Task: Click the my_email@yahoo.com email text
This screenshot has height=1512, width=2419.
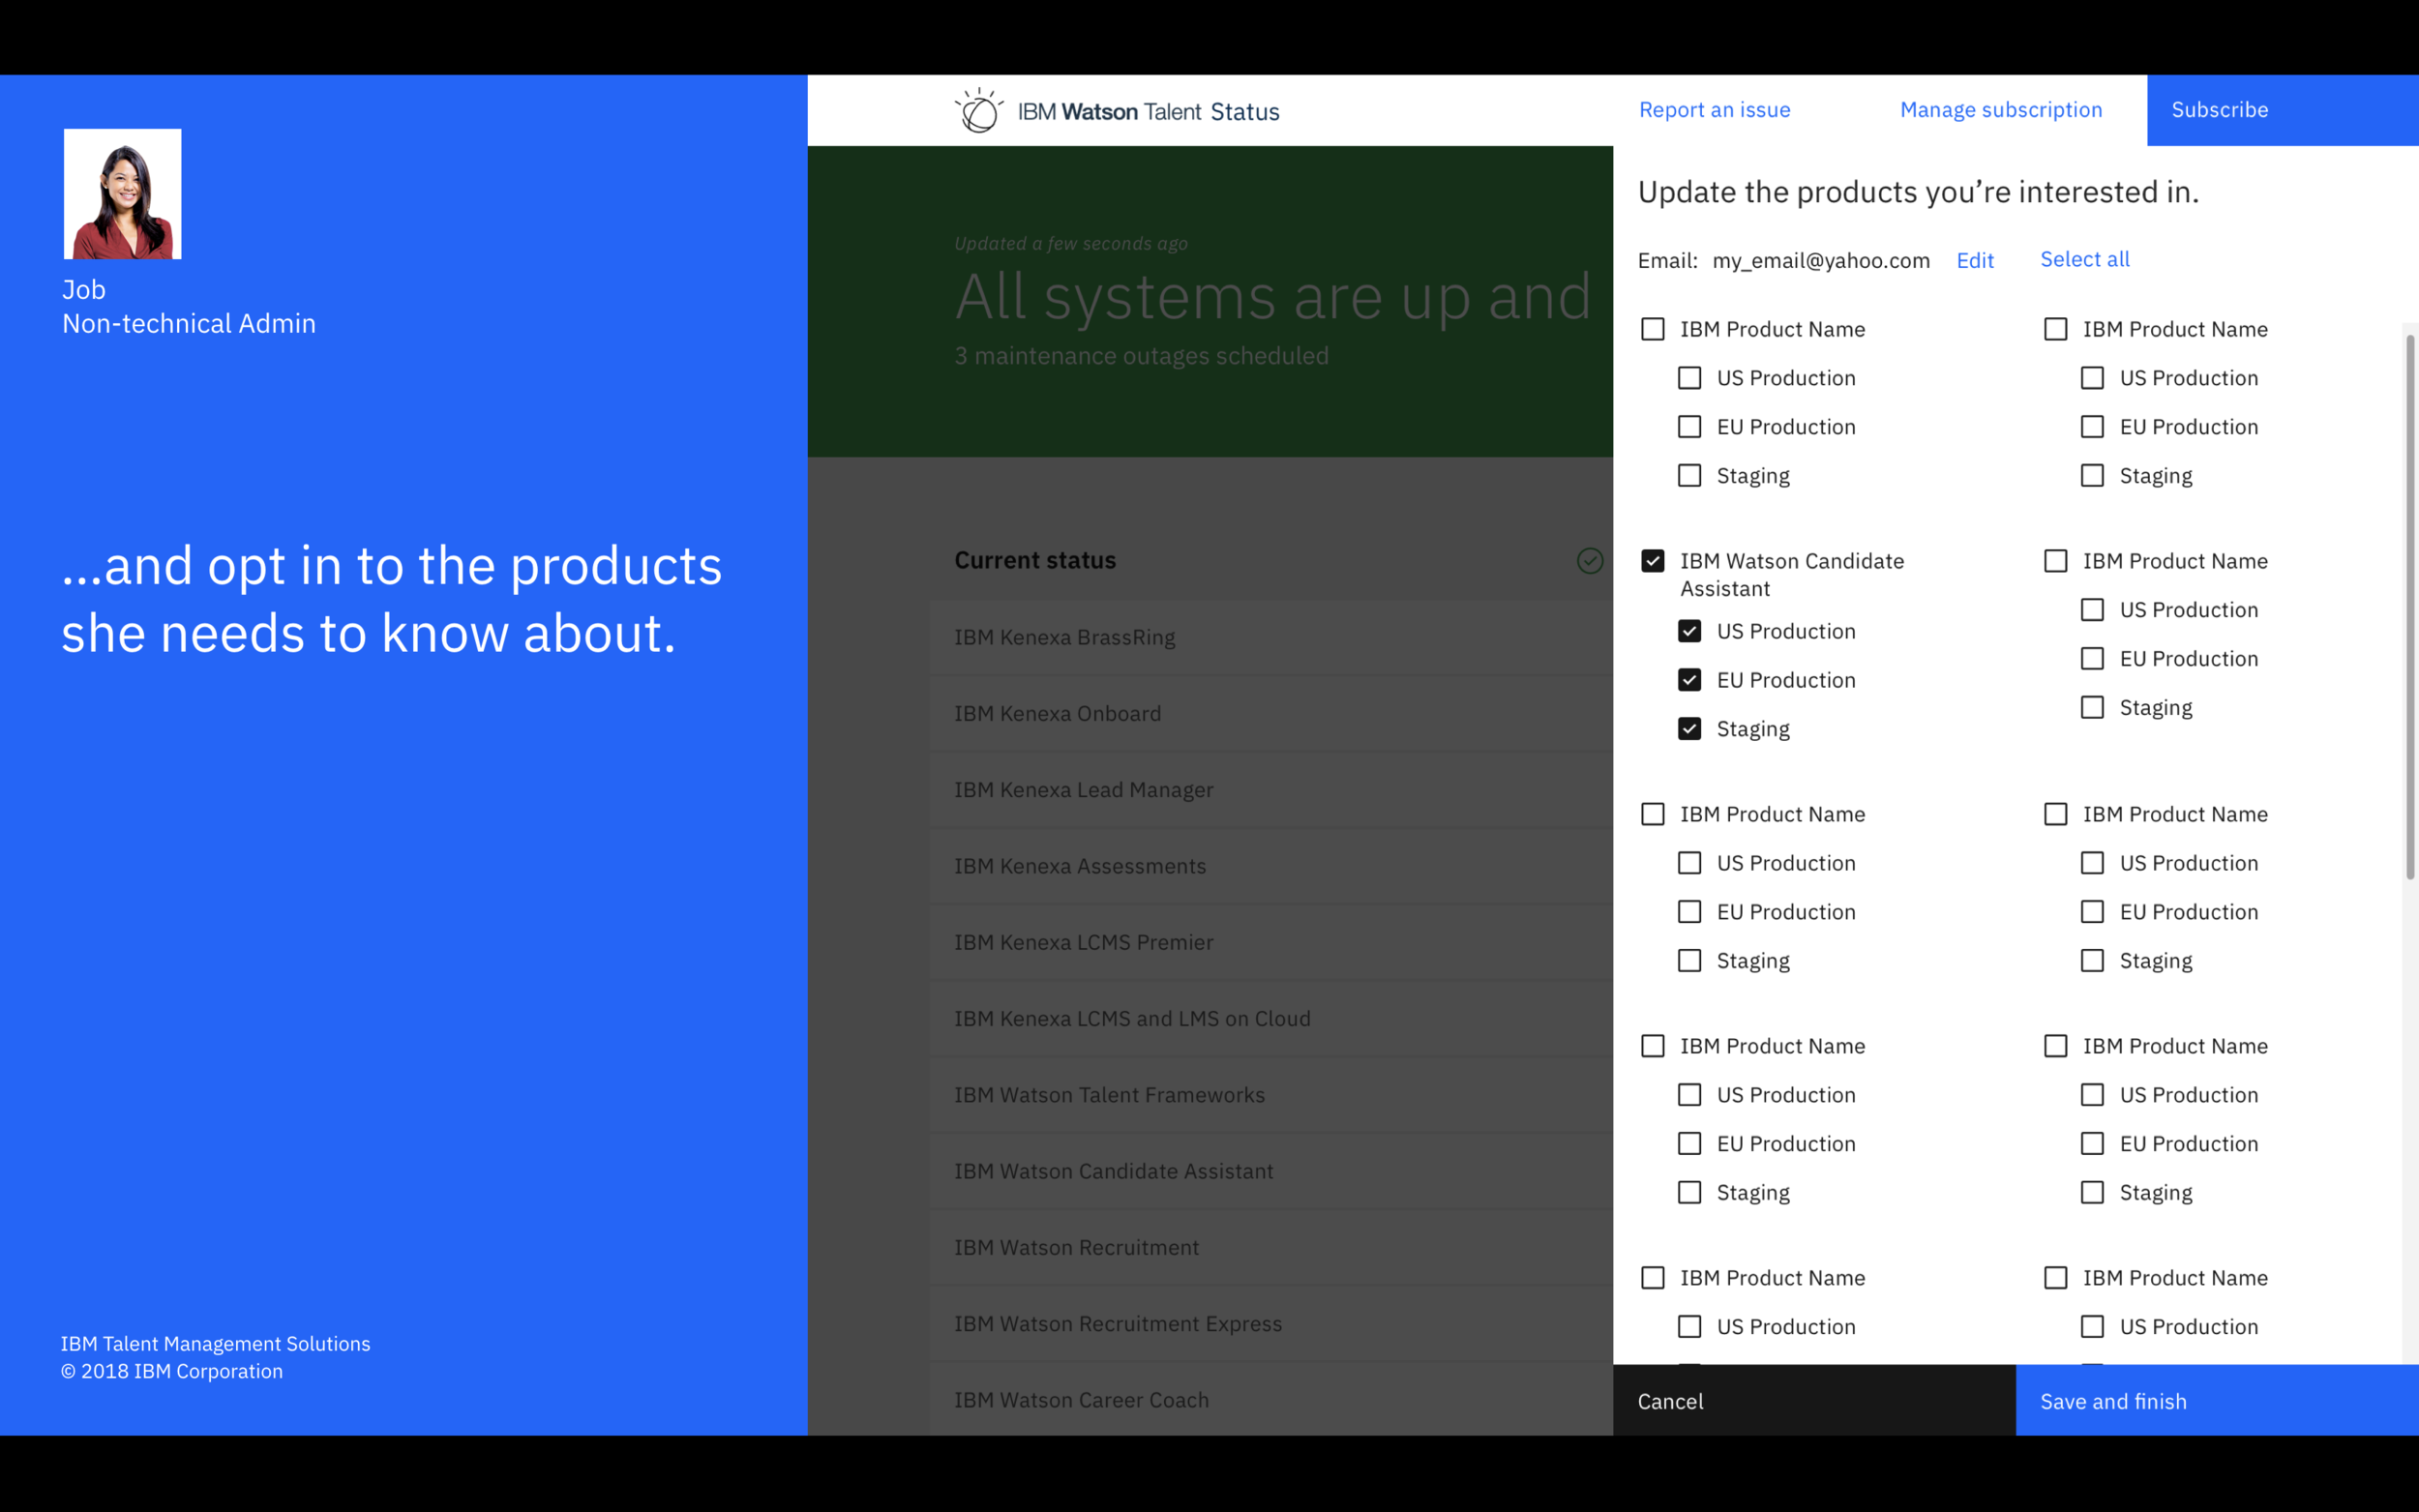Action: [x=1821, y=260]
